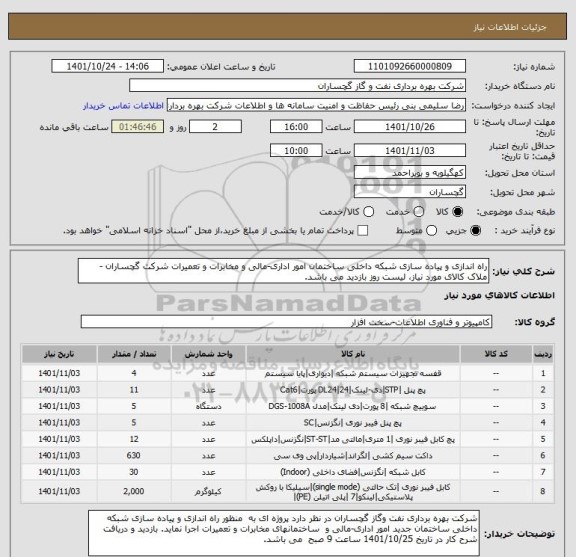Click quantity 30 in the network cable row
Image resolution: width=576 pixels, height=557 pixels.
click(x=134, y=472)
